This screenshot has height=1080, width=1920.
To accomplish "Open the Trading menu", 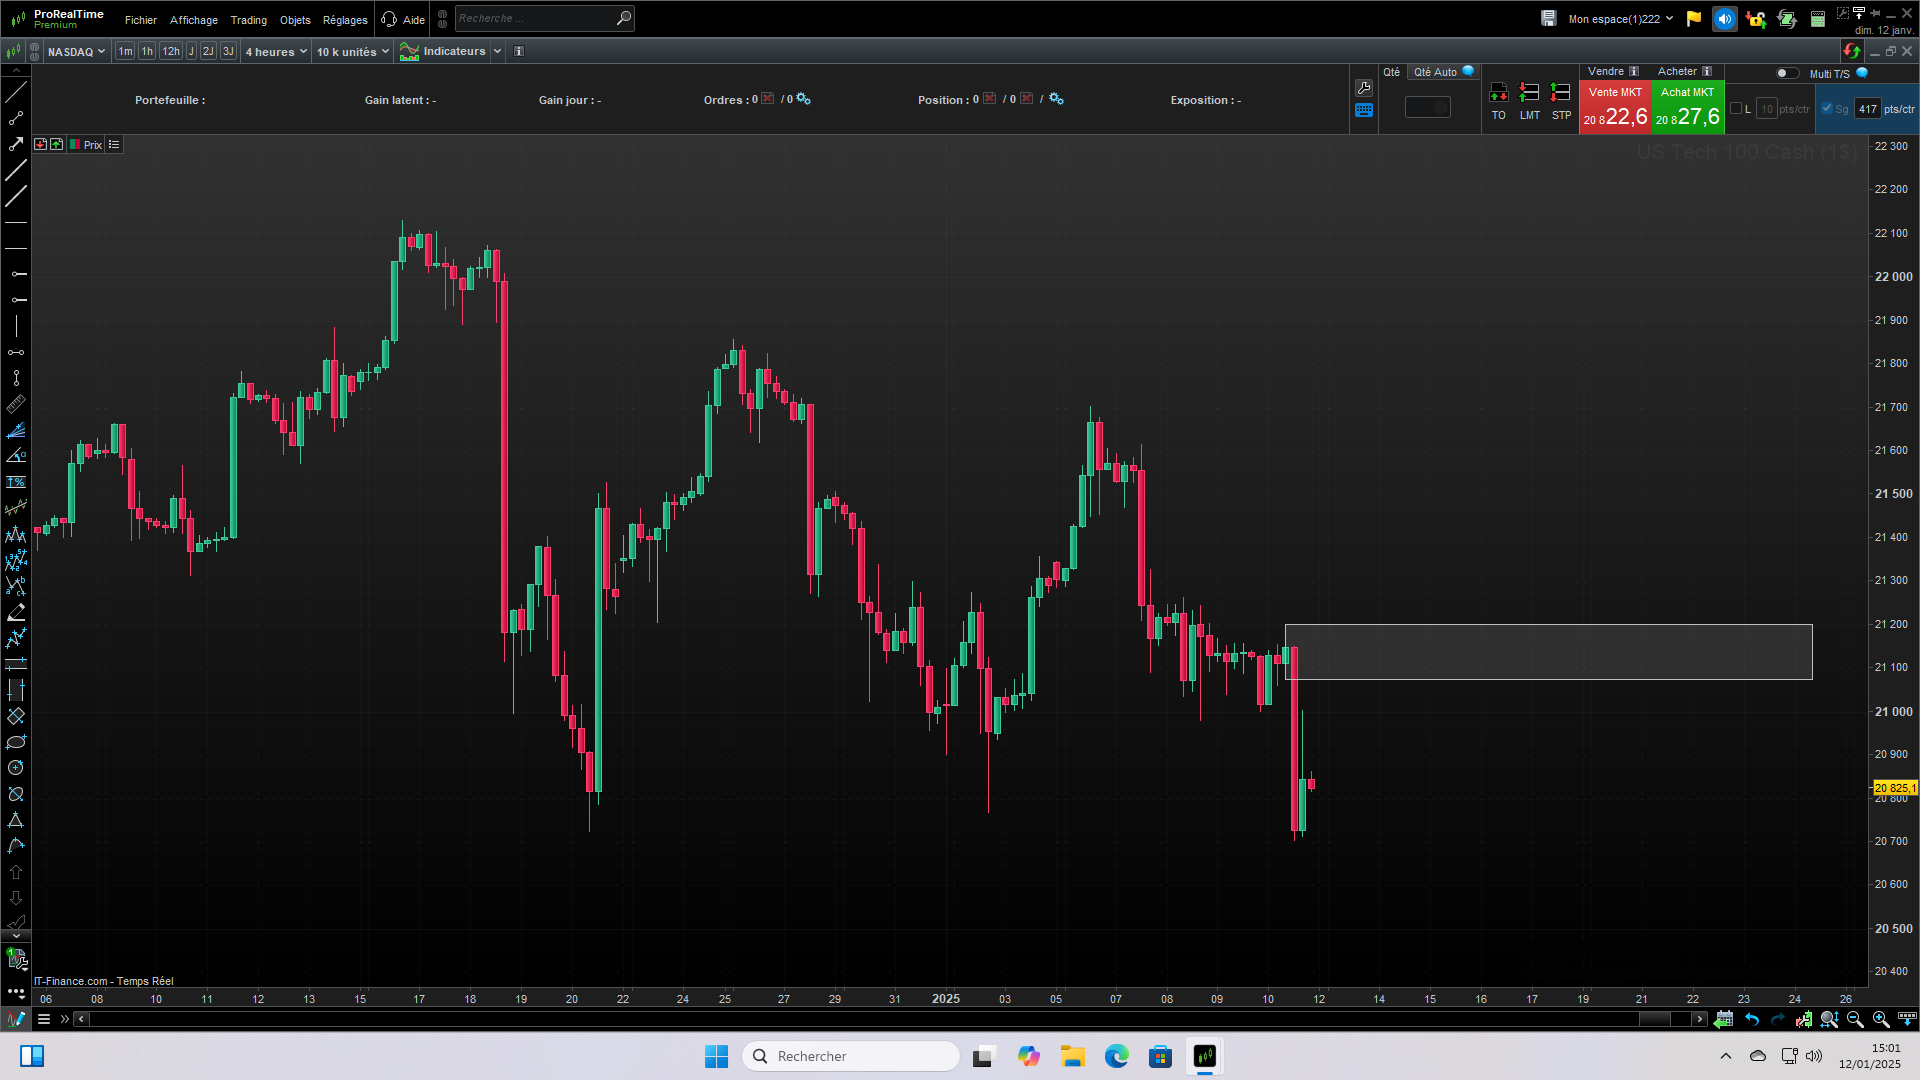I will pyautogui.click(x=248, y=20).
